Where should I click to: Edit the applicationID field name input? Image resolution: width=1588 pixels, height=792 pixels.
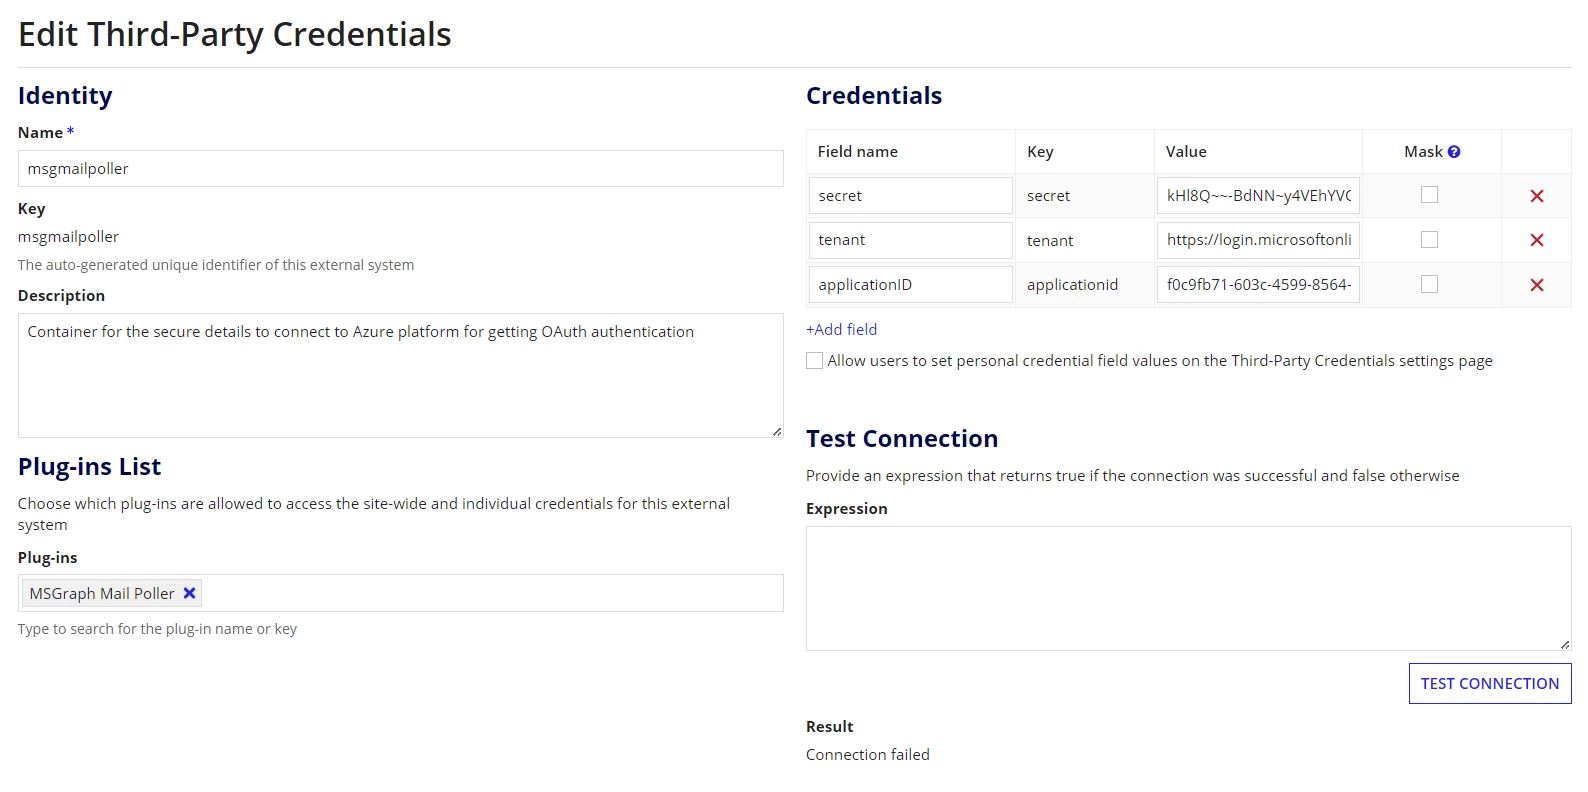(x=911, y=285)
